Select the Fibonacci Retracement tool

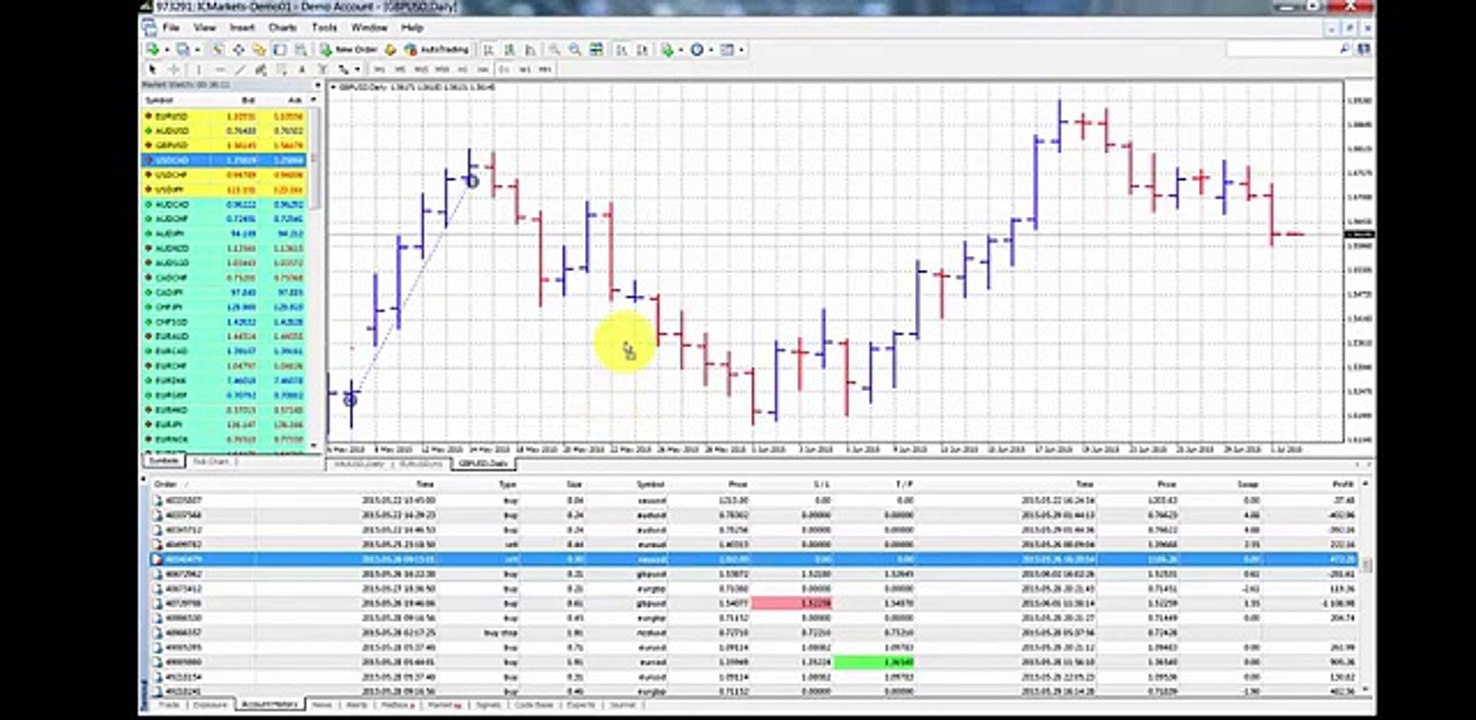click(x=283, y=69)
